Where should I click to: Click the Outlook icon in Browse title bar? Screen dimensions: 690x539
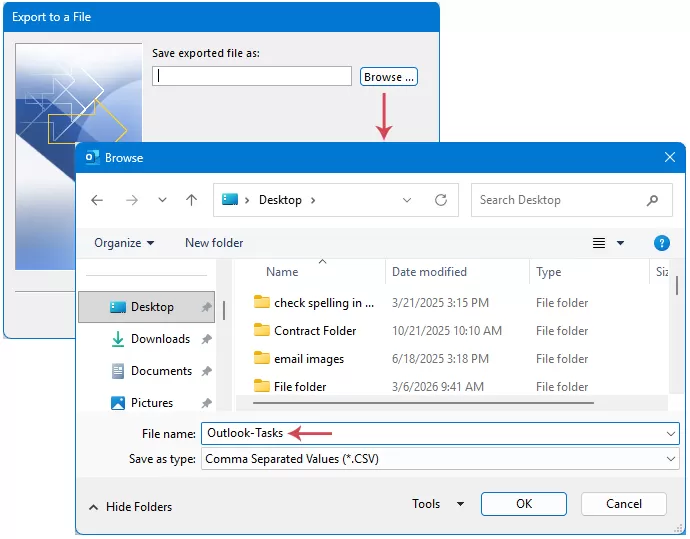(x=92, y=157)
